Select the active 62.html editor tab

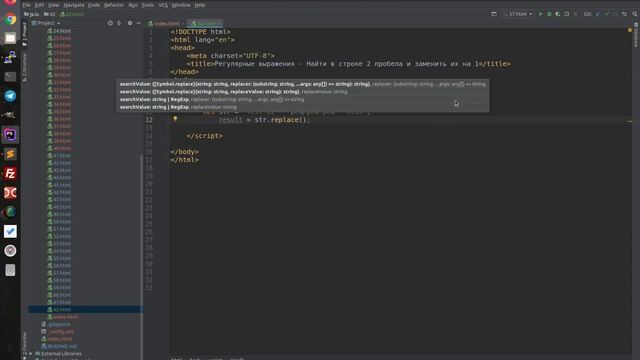pos(206,23)
